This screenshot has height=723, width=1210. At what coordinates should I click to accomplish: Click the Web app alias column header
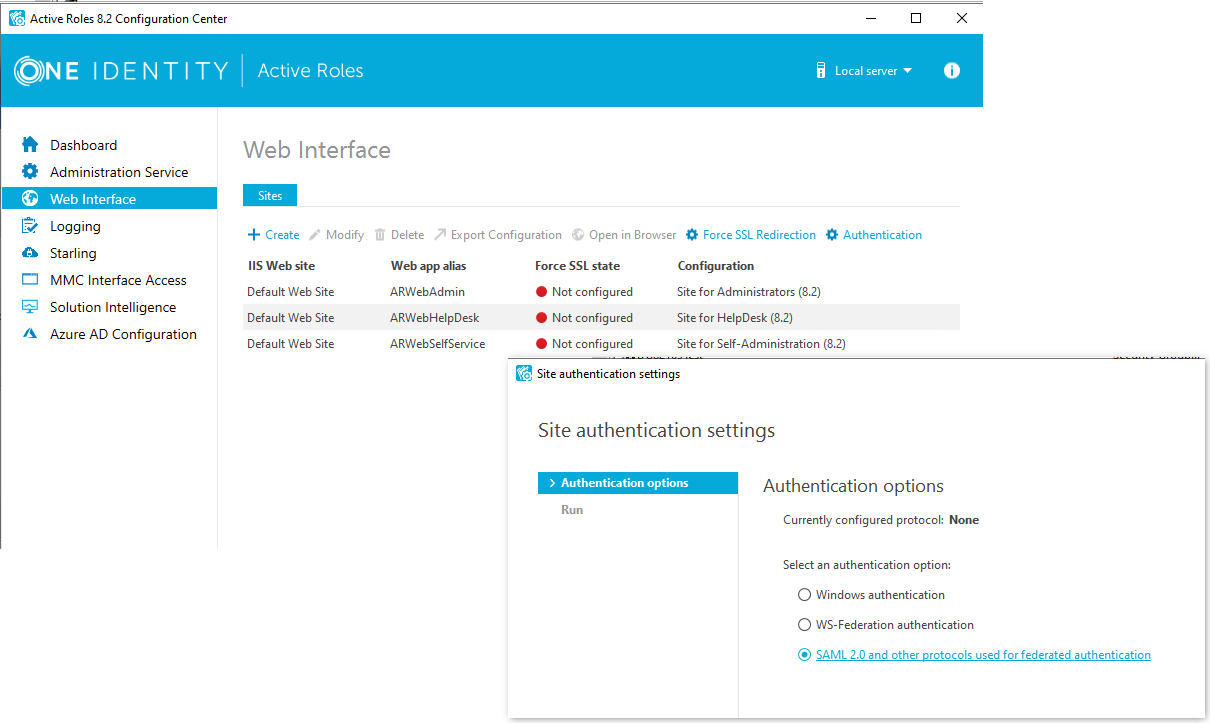pyautogui.click(x=428, y=266)
